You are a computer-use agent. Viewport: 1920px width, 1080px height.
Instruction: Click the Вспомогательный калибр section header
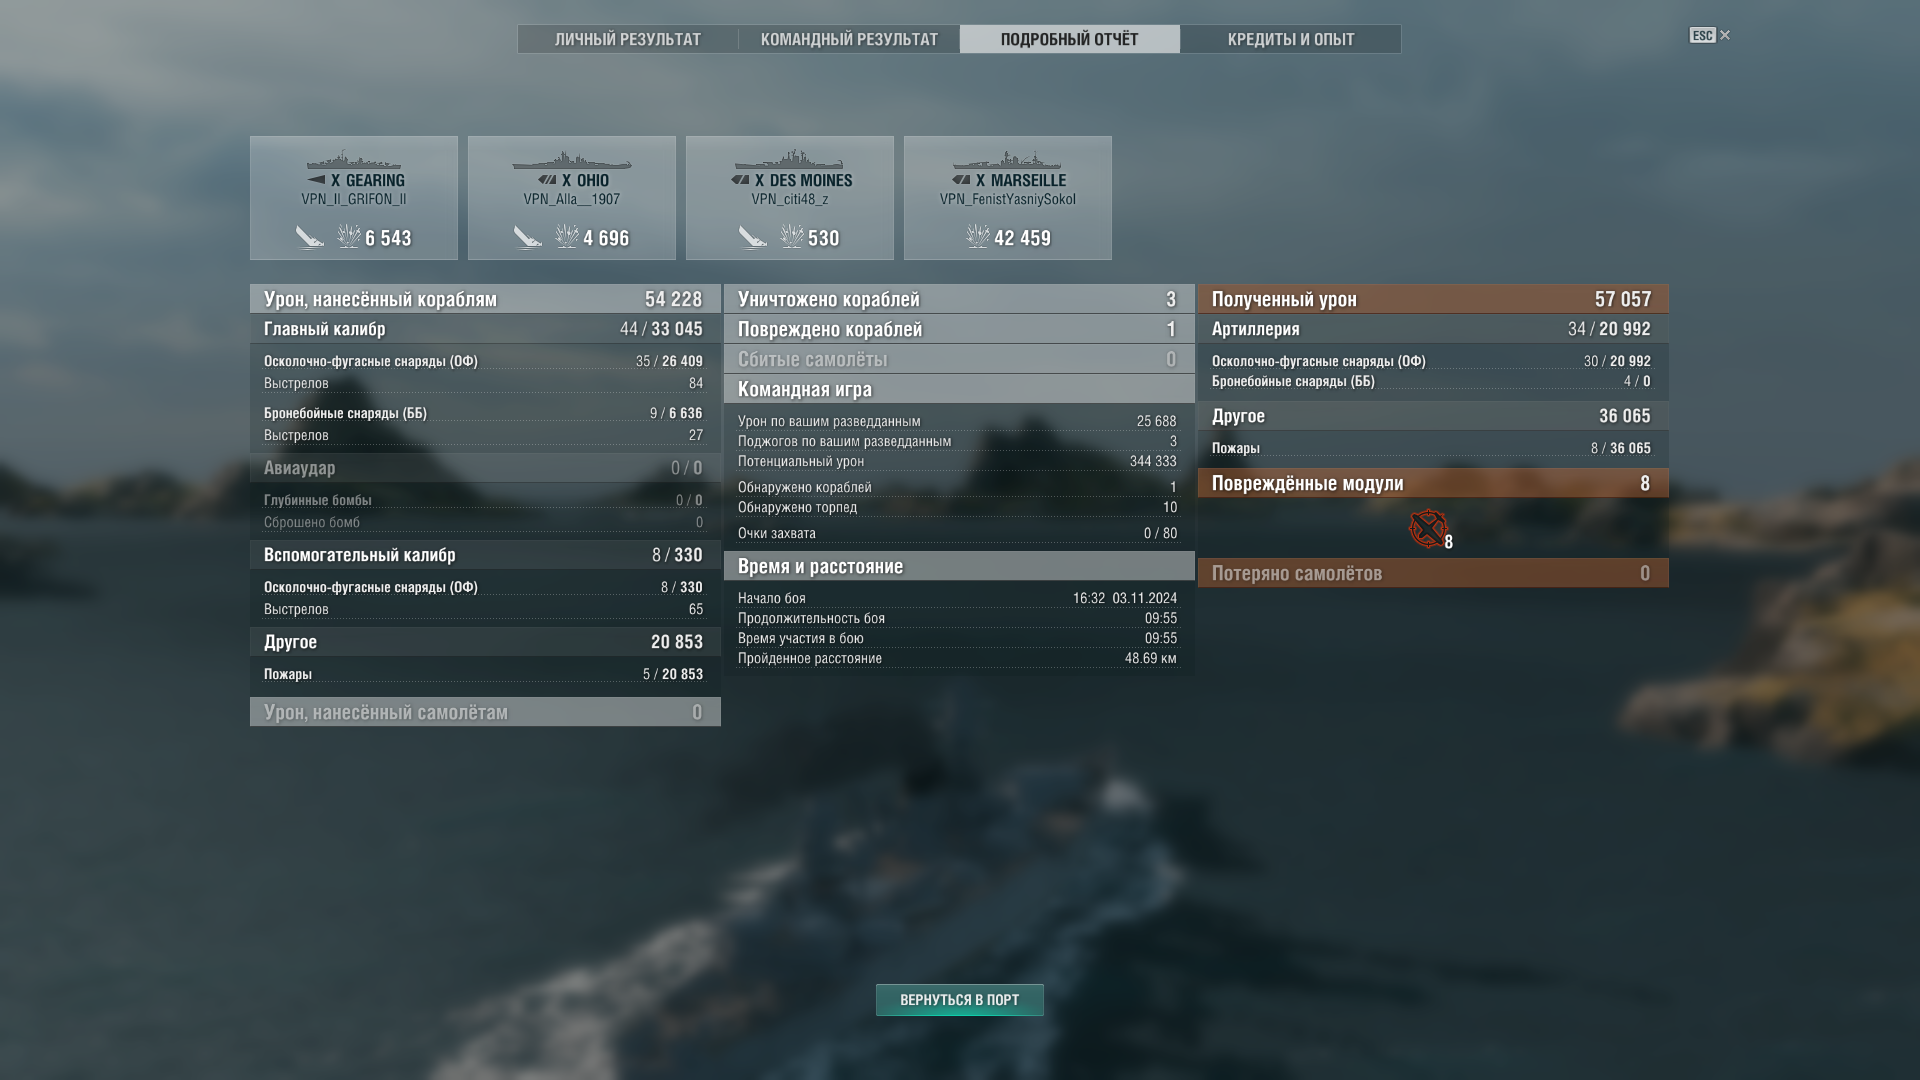pos(485,555)
